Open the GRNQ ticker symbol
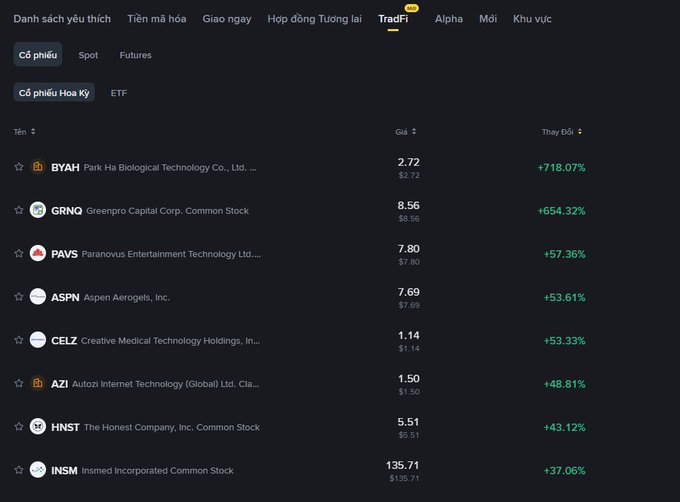This screenshot has height=502, width=680. (66, 211)
